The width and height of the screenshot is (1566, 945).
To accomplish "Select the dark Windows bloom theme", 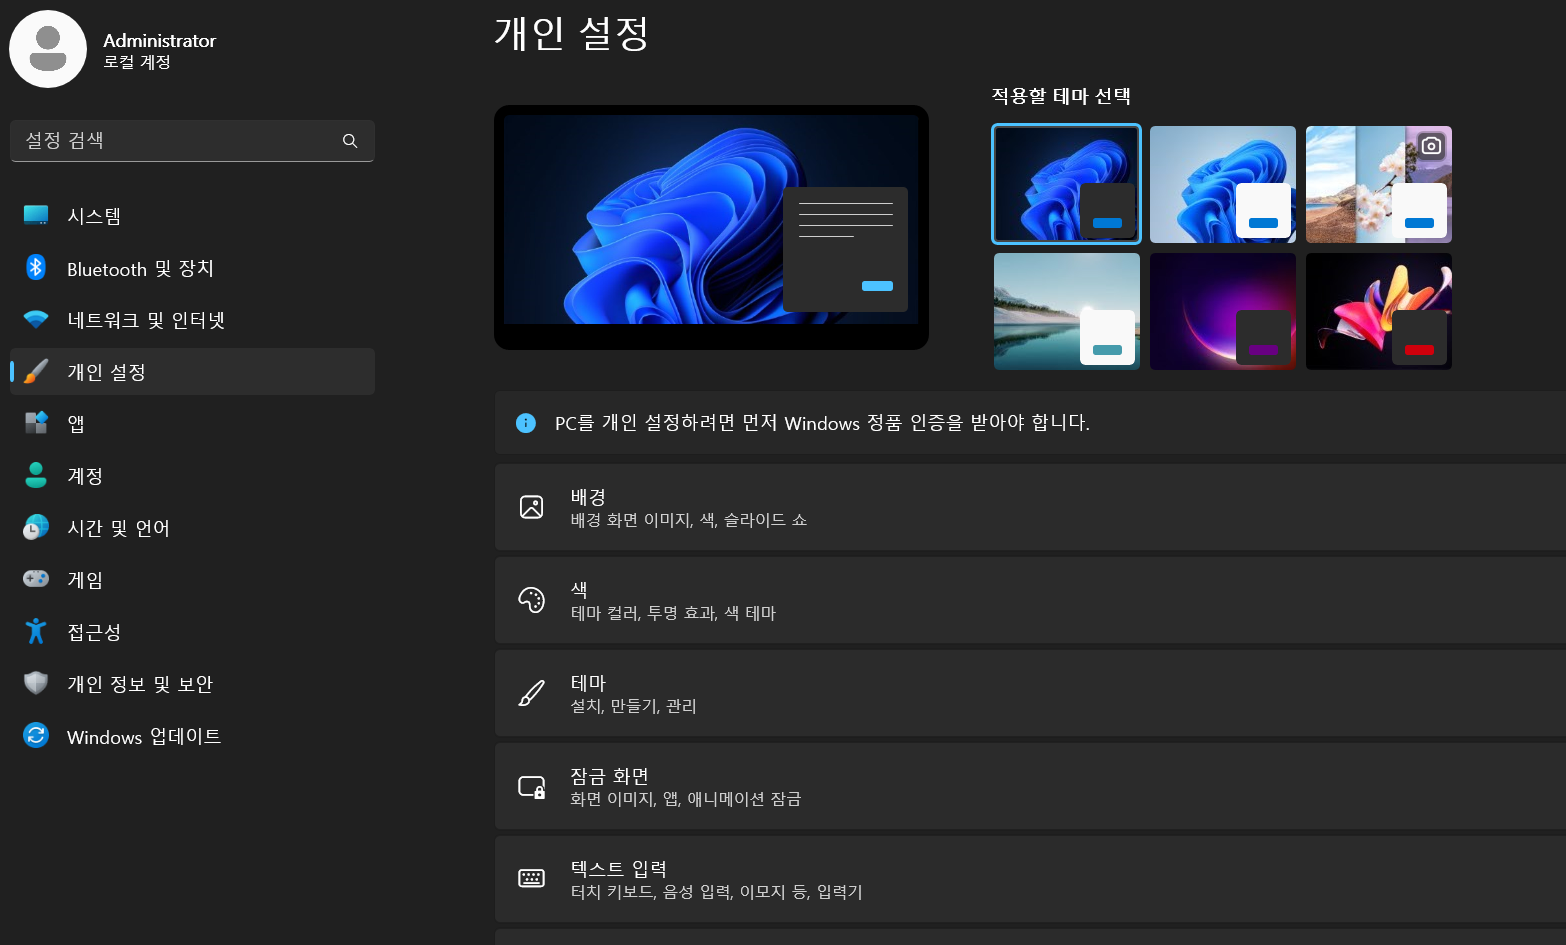I will pos(1066,184).
